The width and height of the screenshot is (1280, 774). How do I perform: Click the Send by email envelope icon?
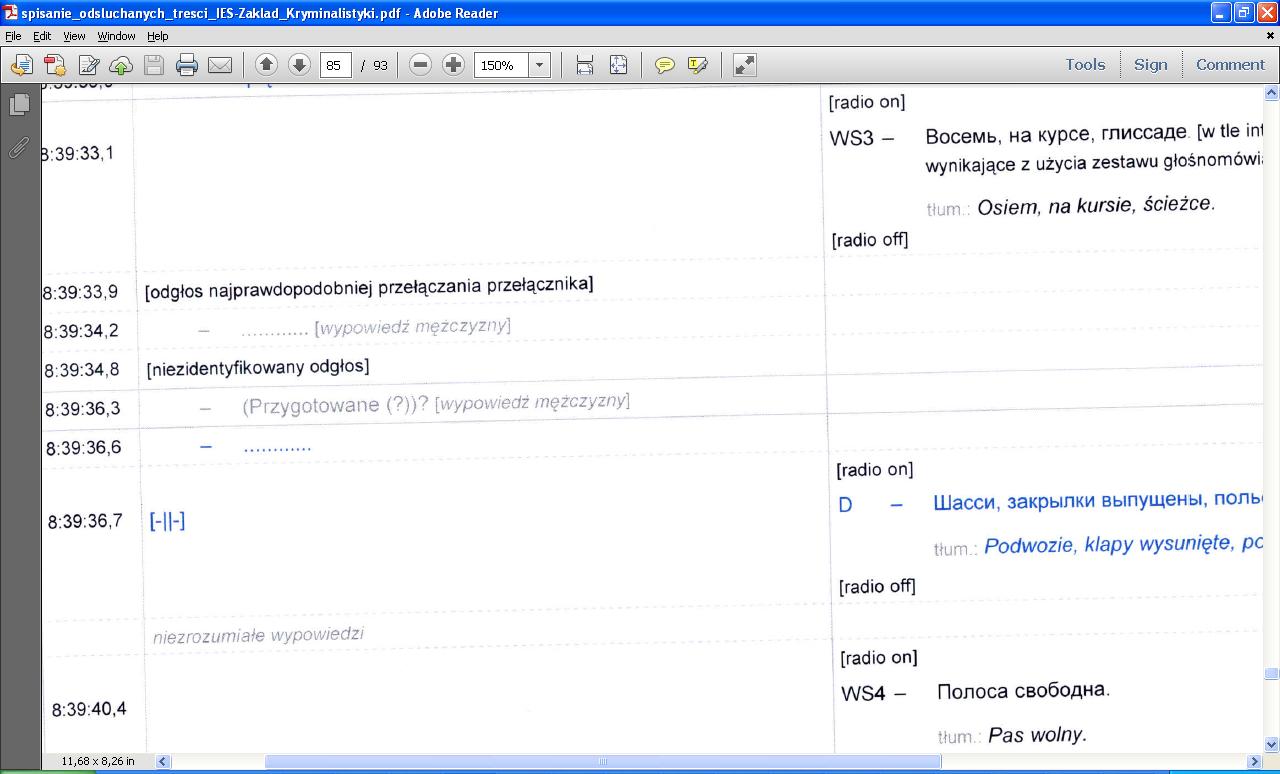(220, 65)
